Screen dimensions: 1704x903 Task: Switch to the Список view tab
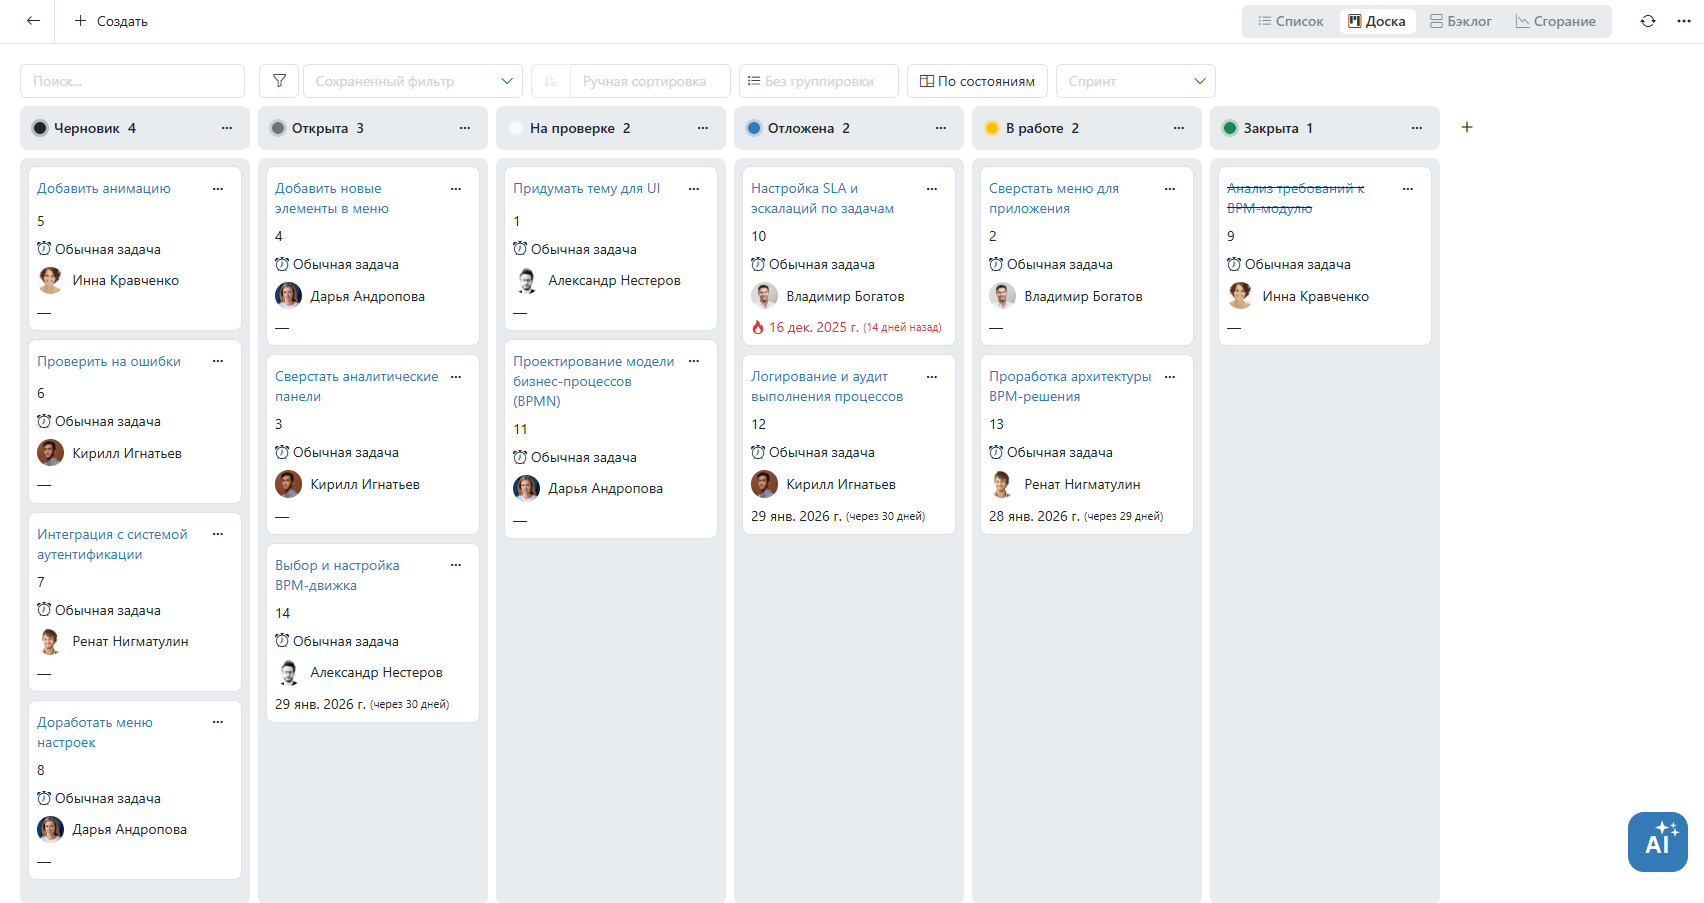click(x=1290, y=21)
